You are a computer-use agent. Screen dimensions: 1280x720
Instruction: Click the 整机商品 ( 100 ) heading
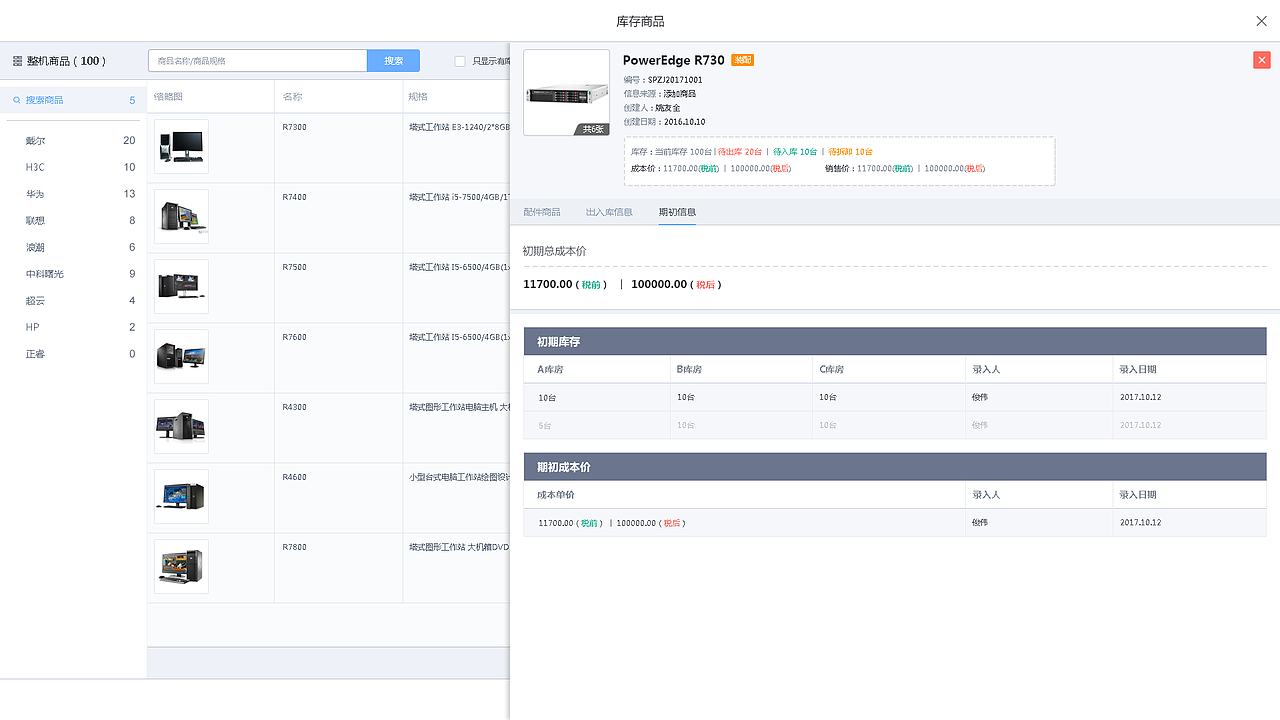tap(66, 61)
